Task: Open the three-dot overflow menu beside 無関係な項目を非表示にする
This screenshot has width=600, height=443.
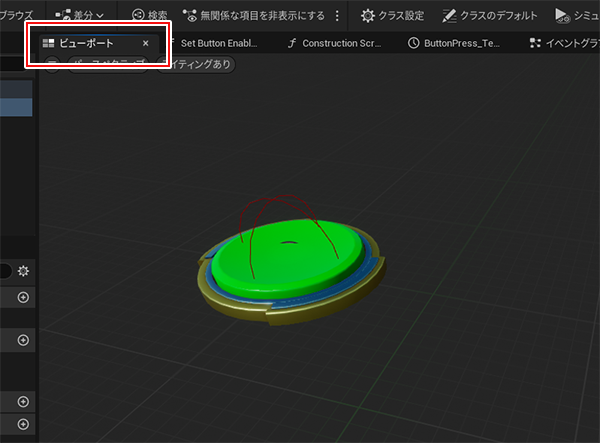Action: click(x=337, y=16)
